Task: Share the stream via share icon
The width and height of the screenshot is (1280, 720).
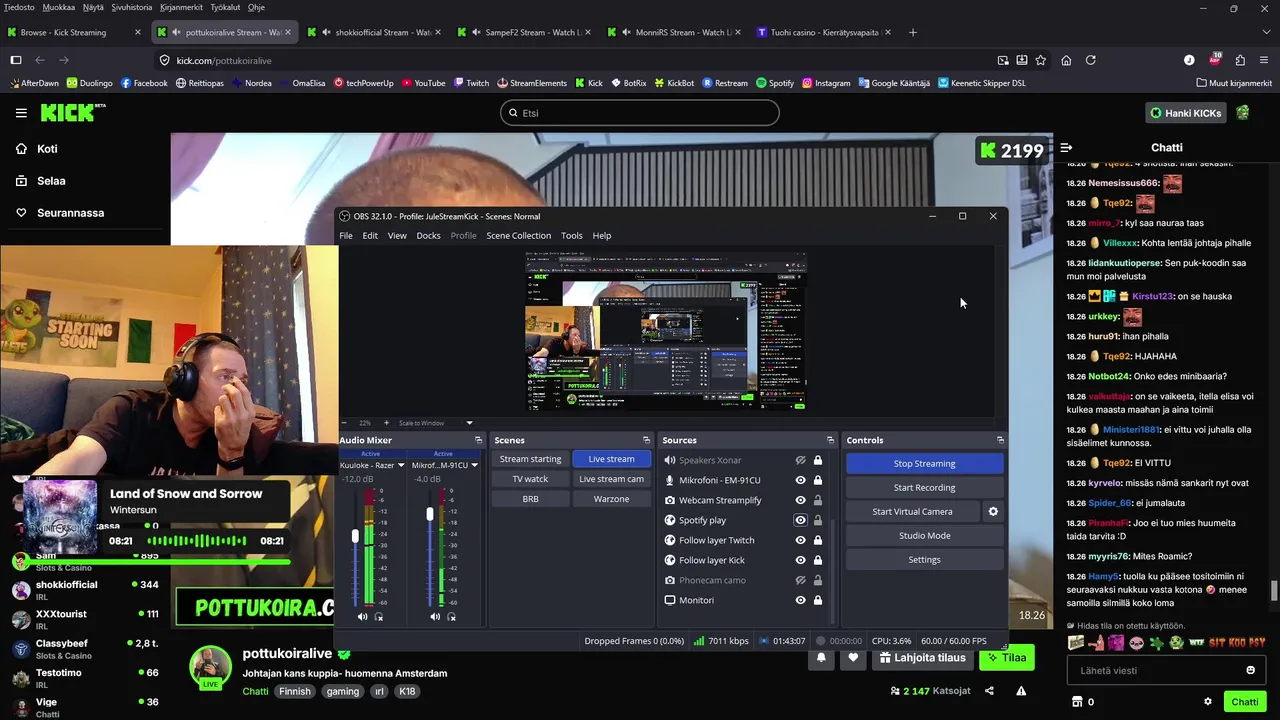Action: click(989, 691)
